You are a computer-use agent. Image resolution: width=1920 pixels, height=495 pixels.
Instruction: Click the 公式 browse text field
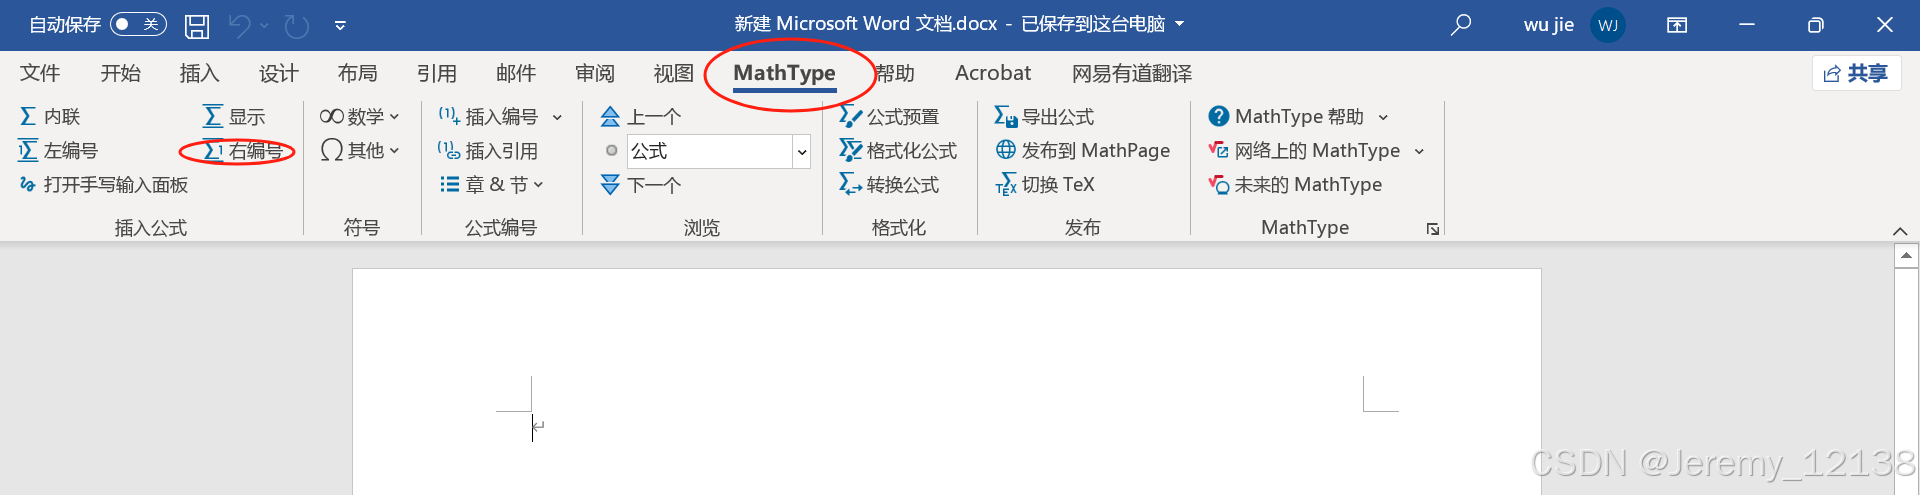[x=710, y=152]
